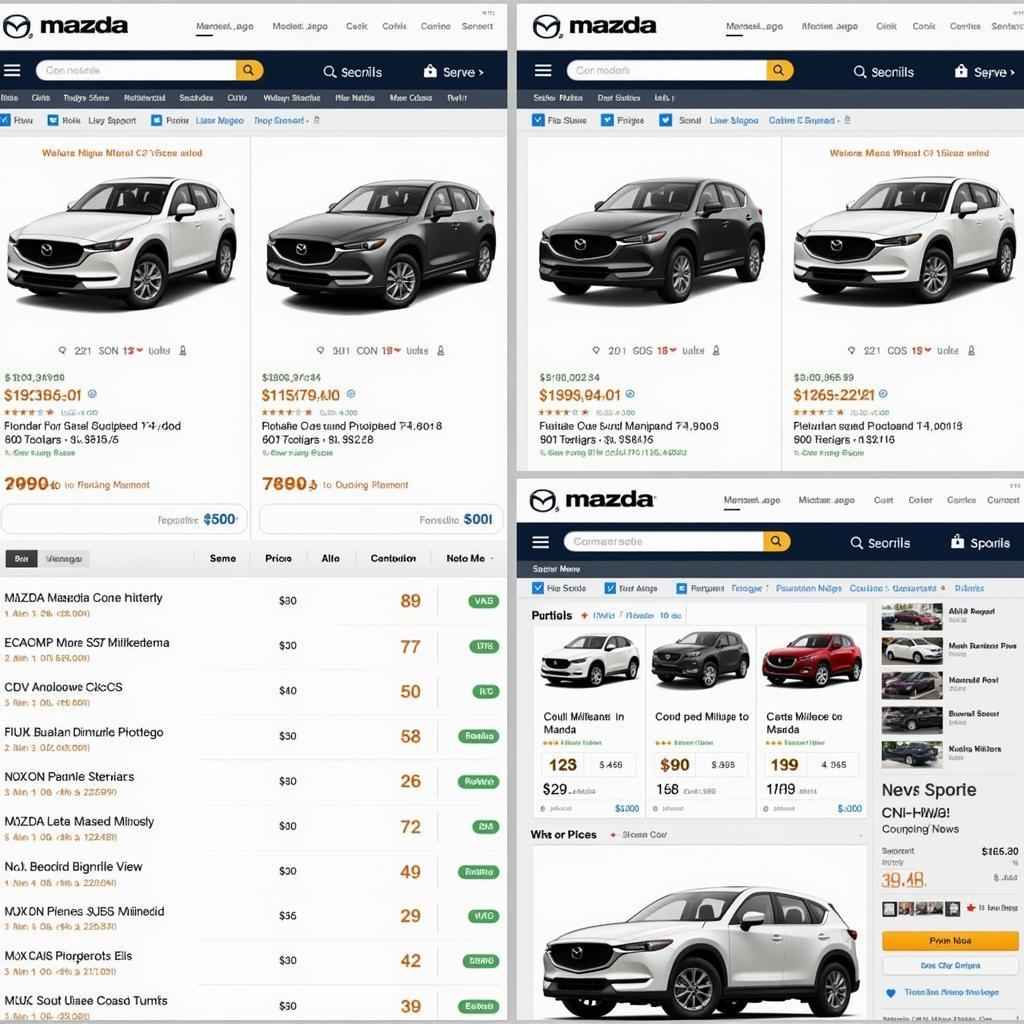Select the Prioe column header
Image resolution: width=1024 pixels, height=1024 pixels.
pos(278,558)
